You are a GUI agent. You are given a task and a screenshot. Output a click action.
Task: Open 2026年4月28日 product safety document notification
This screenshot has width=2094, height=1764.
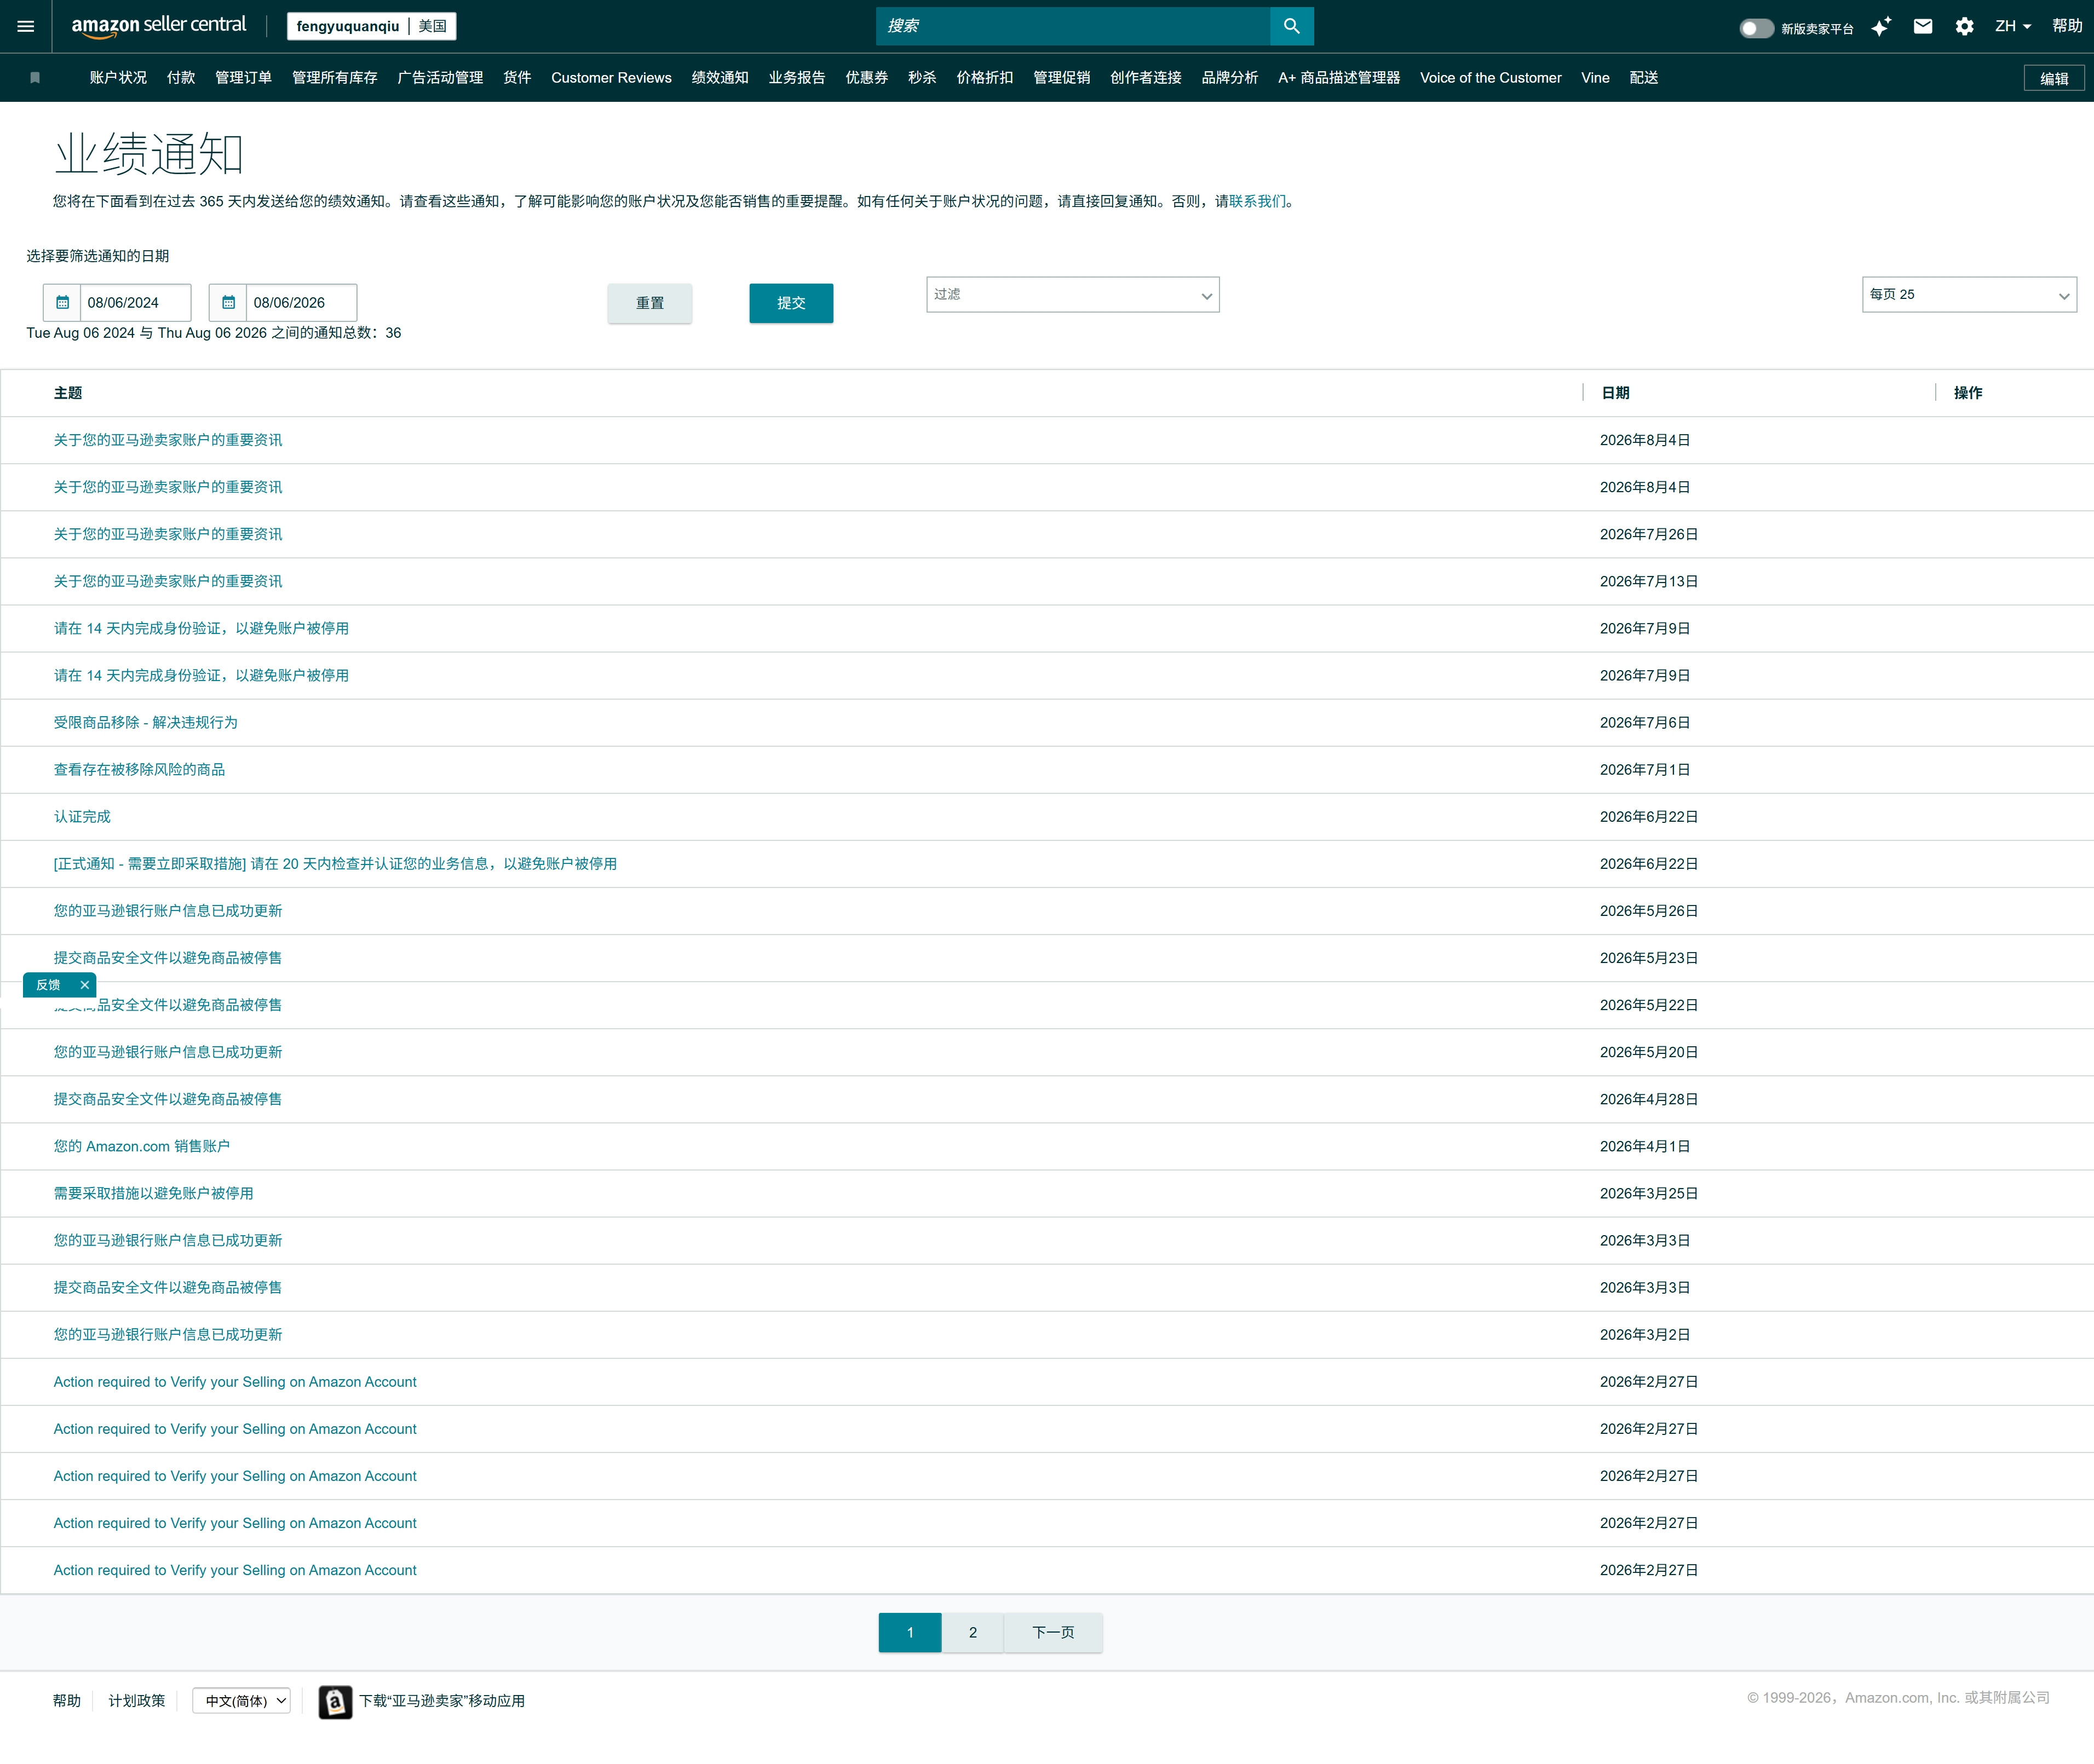168,1100
